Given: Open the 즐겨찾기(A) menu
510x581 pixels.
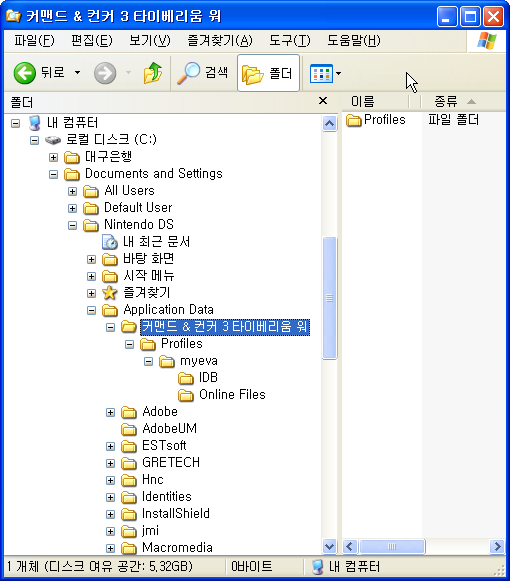Looking at the screenshot, I should click(220, 40).
